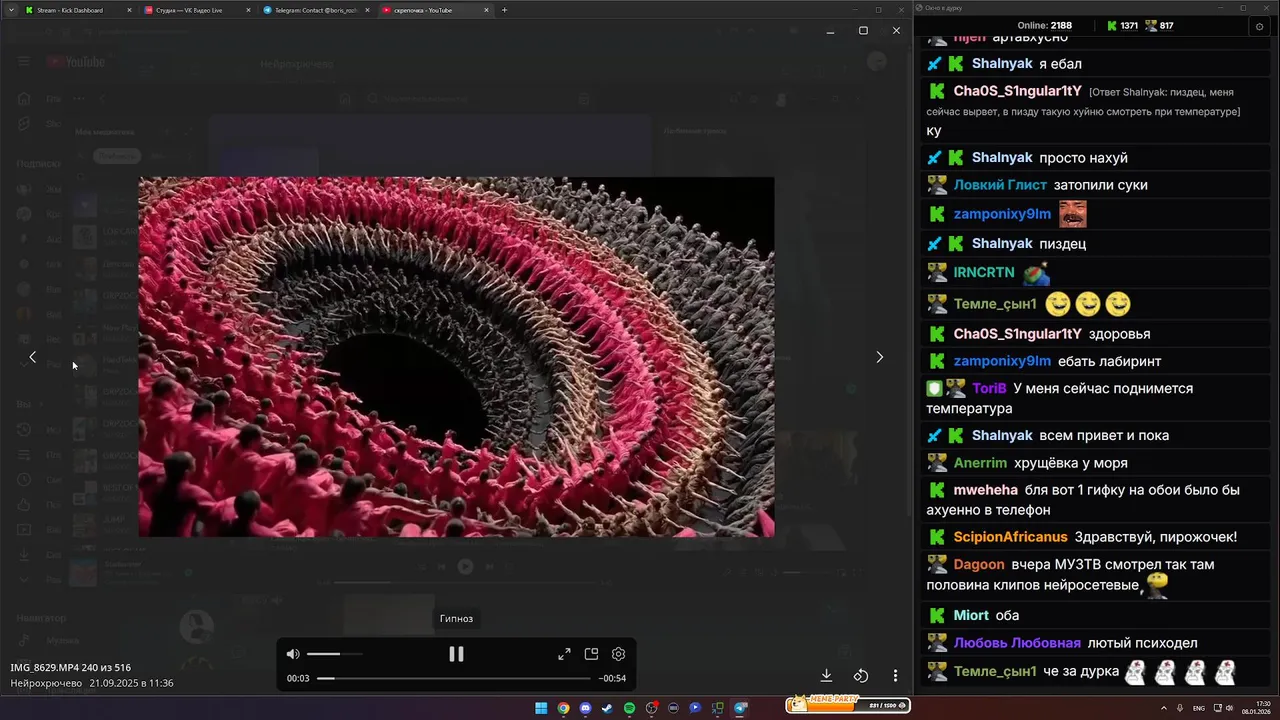Click the emote next to IRNCRTN
Viewport: 1280px width, 720px height.
click(x=1036, y=272)
